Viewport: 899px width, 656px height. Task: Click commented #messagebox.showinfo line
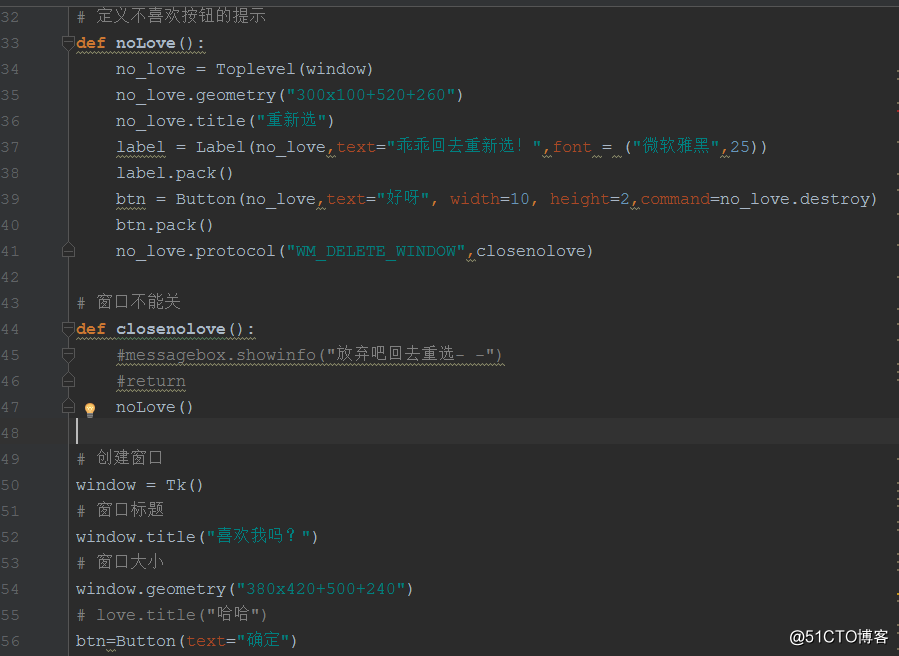(x=310, y=354)
